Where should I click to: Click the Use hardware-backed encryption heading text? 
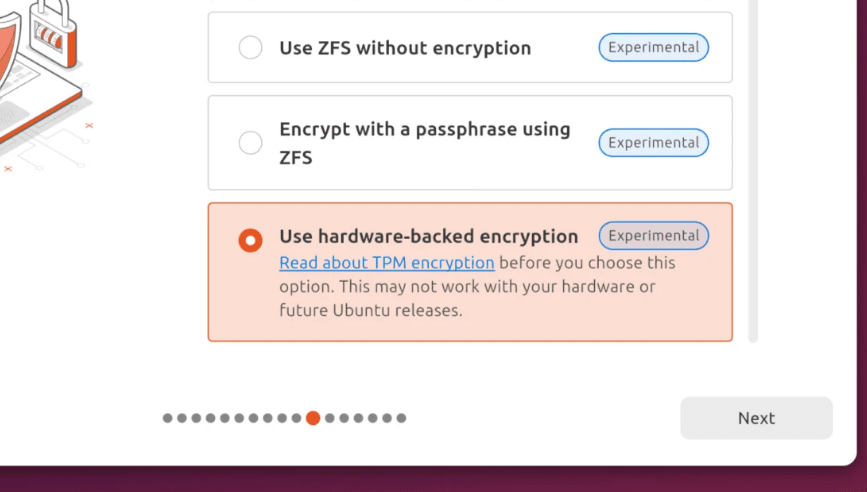pos(428,237)
